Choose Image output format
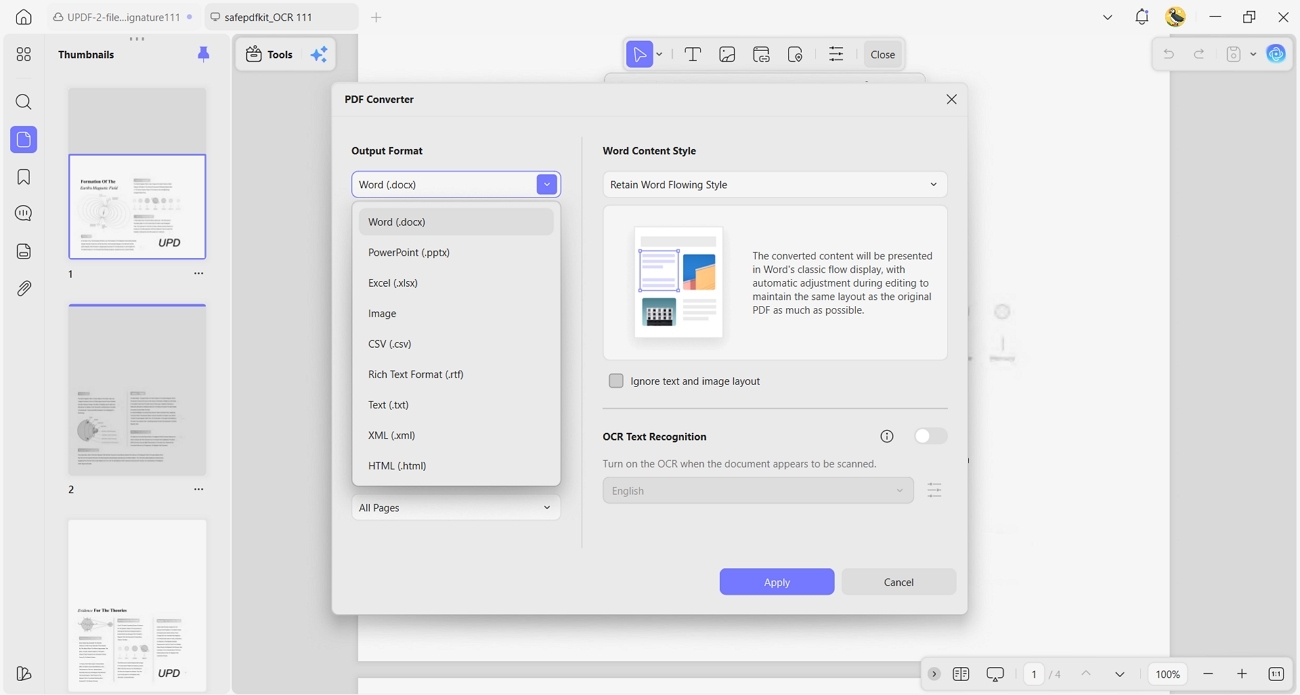Screen dimensions: 1300x695 click(x=456, y=313)
